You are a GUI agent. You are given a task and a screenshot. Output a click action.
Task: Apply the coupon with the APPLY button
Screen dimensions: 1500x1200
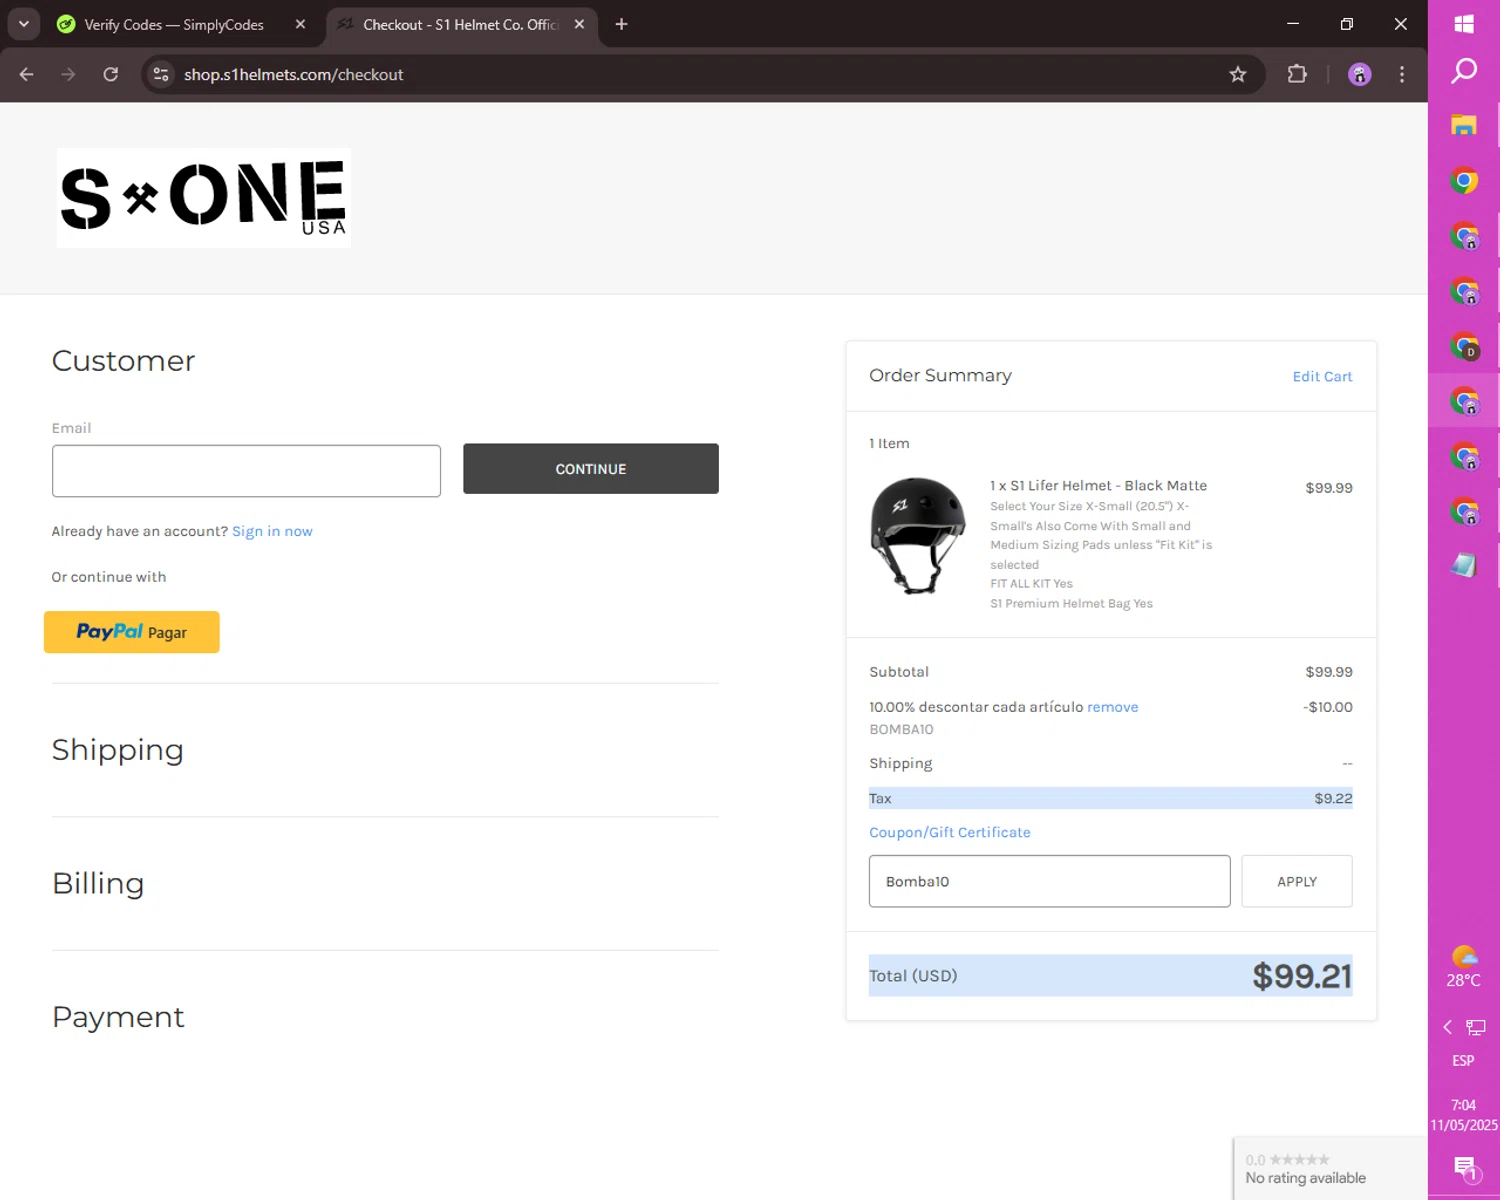[1297, 881]
